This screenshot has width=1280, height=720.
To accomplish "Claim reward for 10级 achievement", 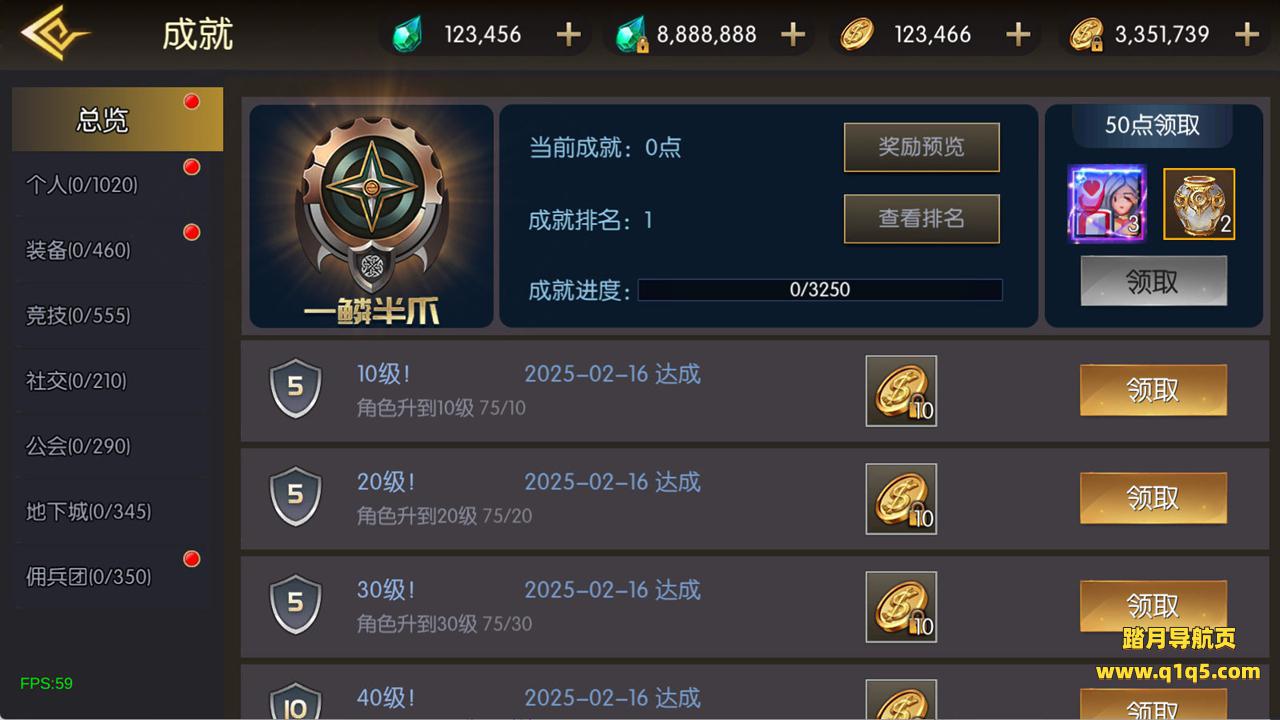I will pos(1153,390).
